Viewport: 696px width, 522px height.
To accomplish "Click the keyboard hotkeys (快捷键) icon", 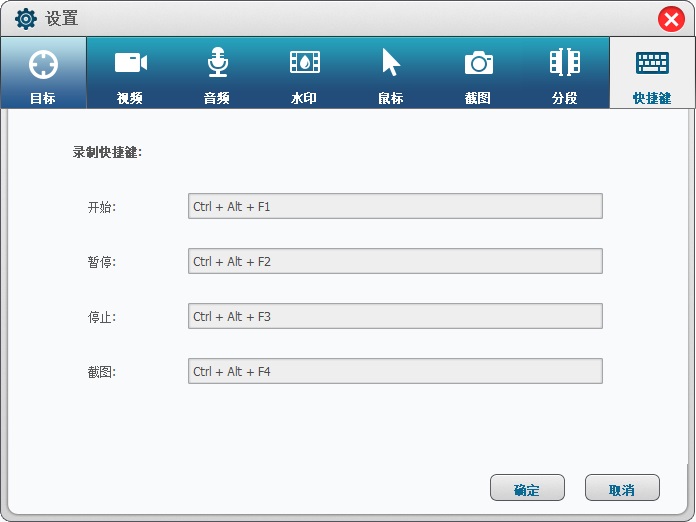I will [652, 63].
